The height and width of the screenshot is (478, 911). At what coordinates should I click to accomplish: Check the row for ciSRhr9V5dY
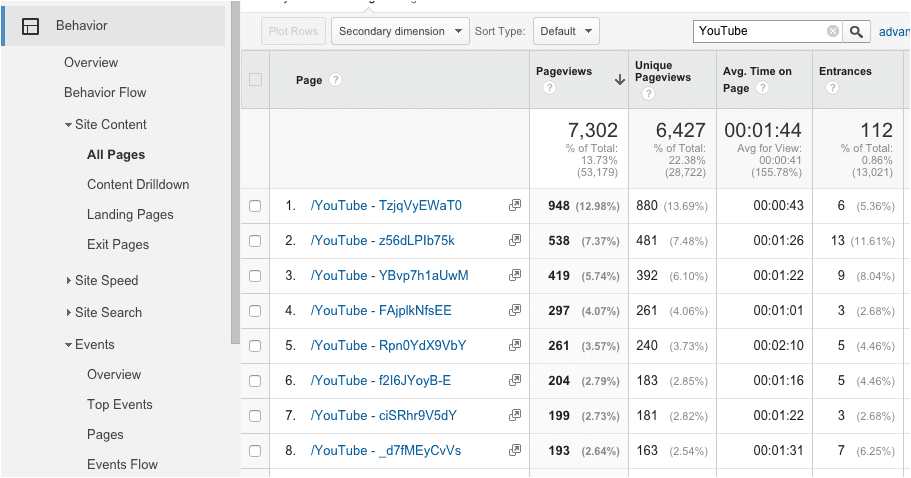click(255, 416)
